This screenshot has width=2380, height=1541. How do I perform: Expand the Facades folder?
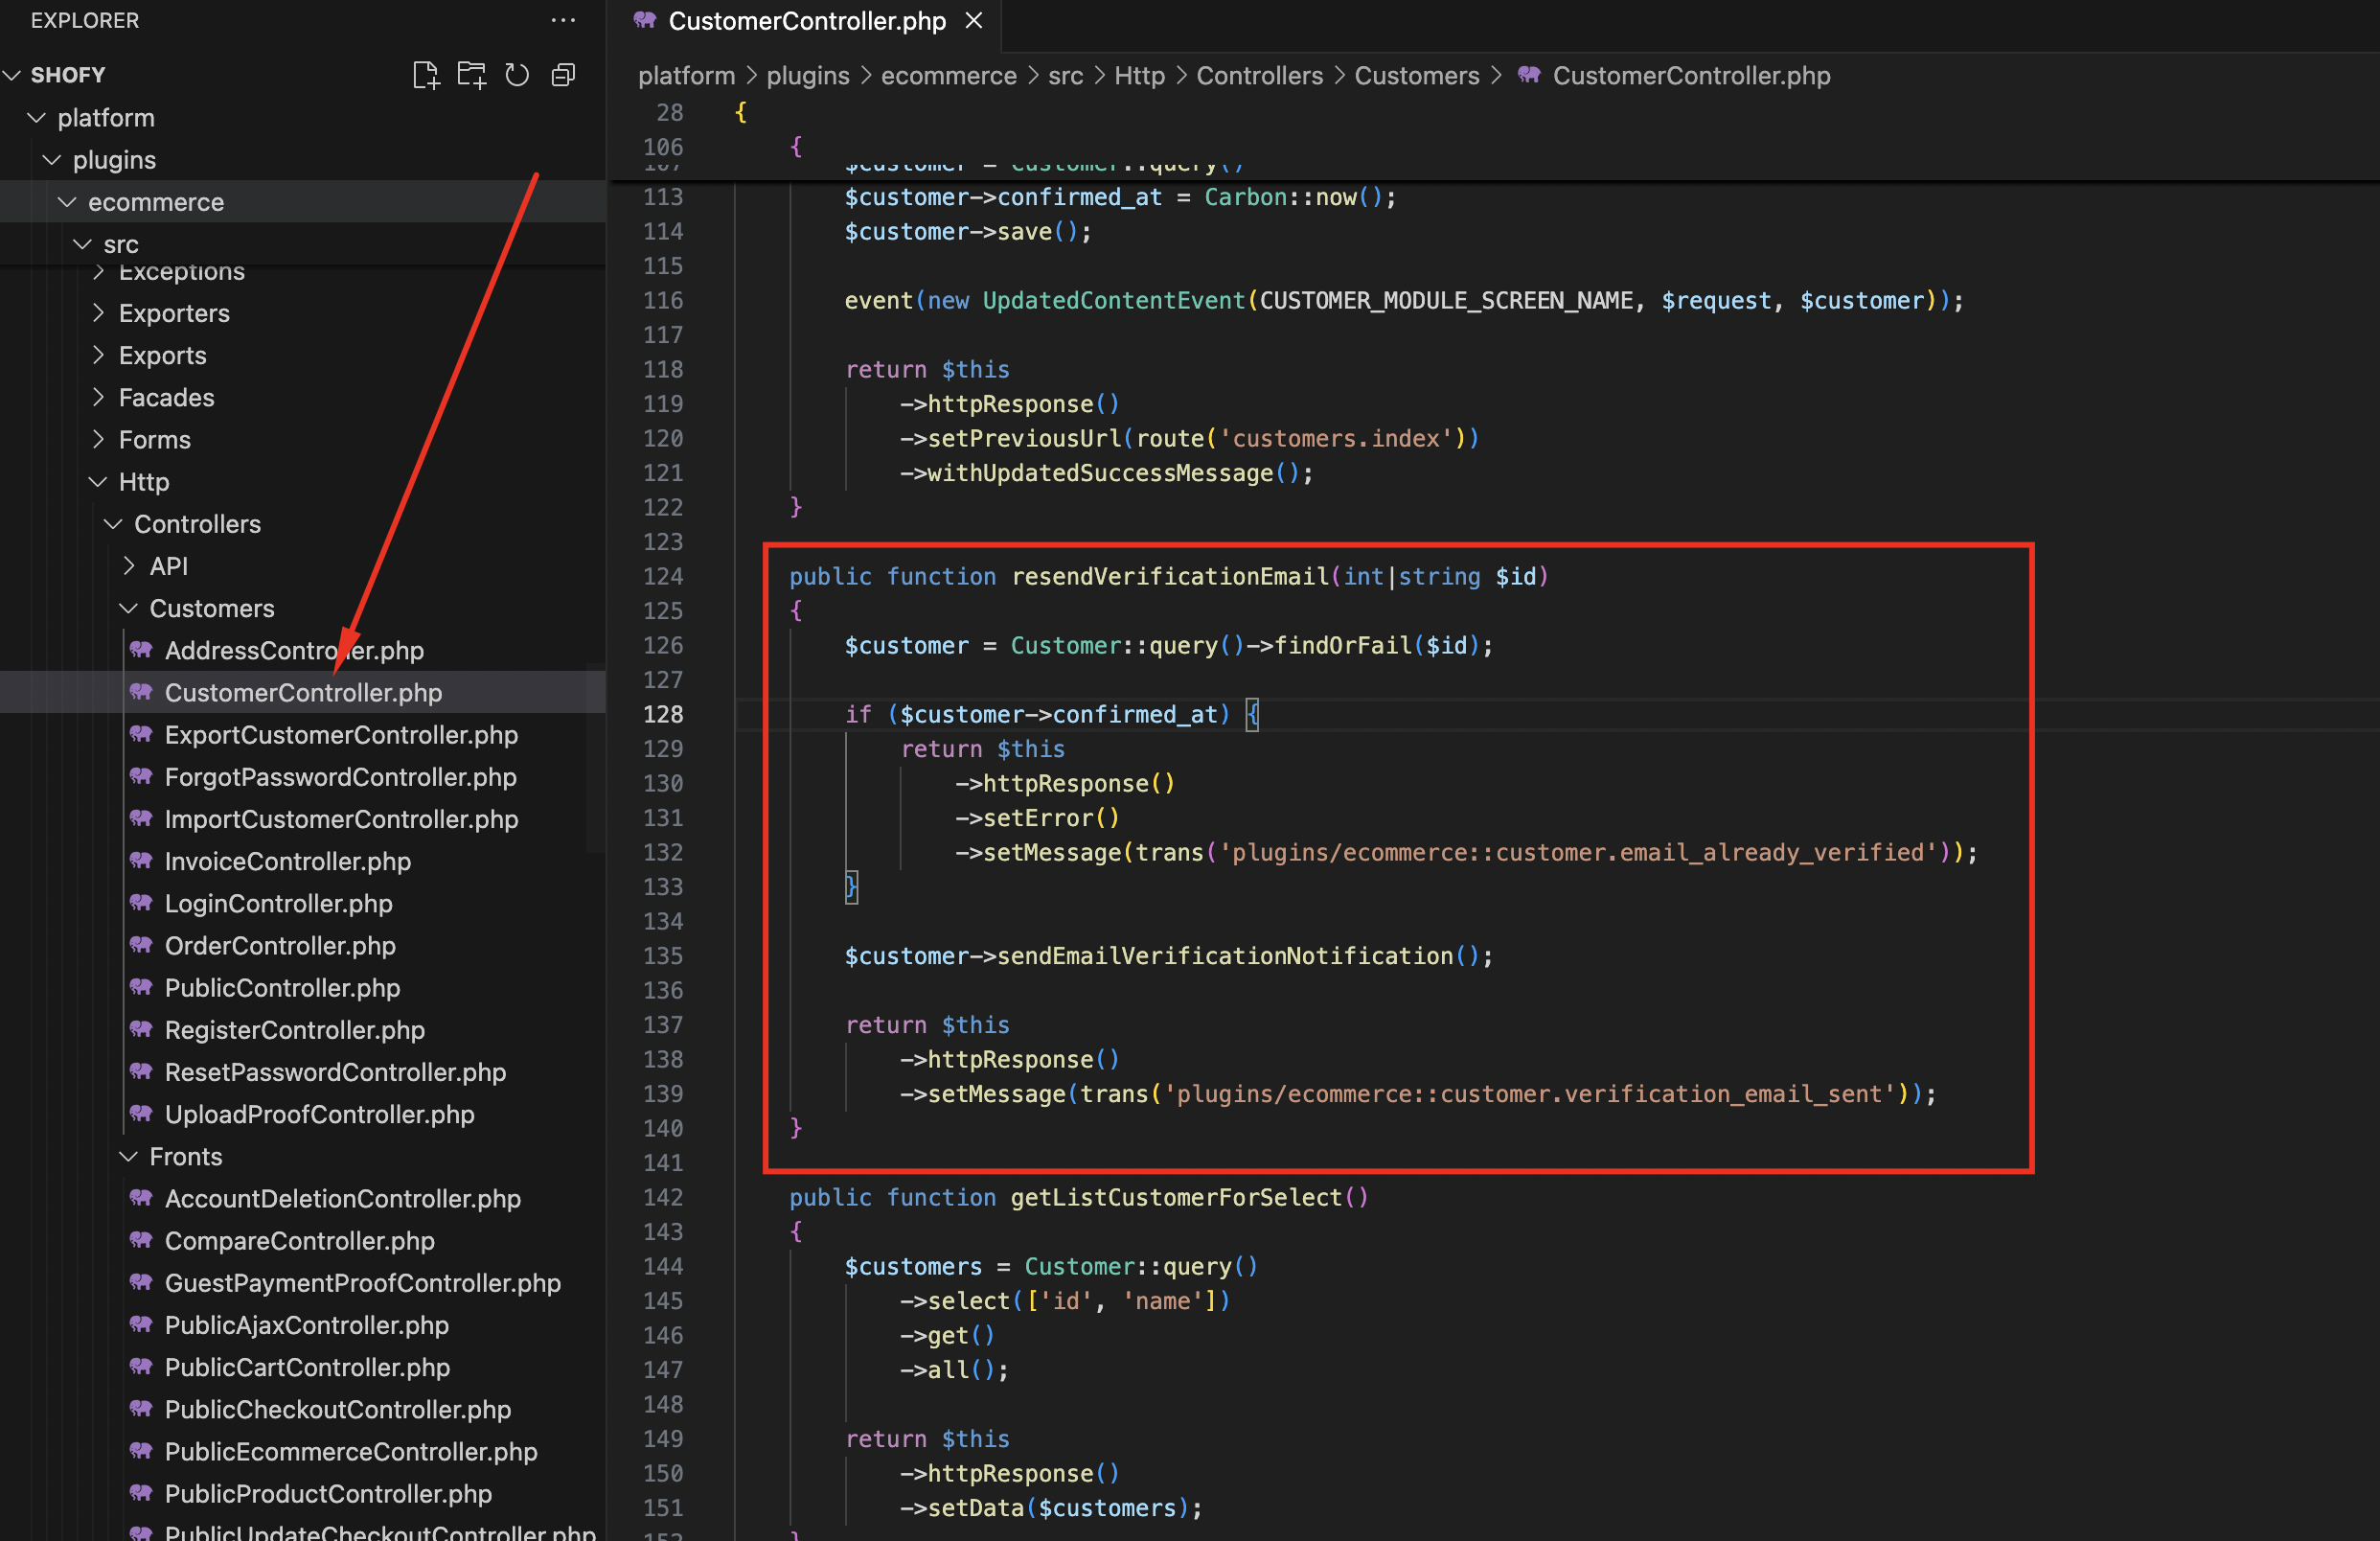(98, 396)
